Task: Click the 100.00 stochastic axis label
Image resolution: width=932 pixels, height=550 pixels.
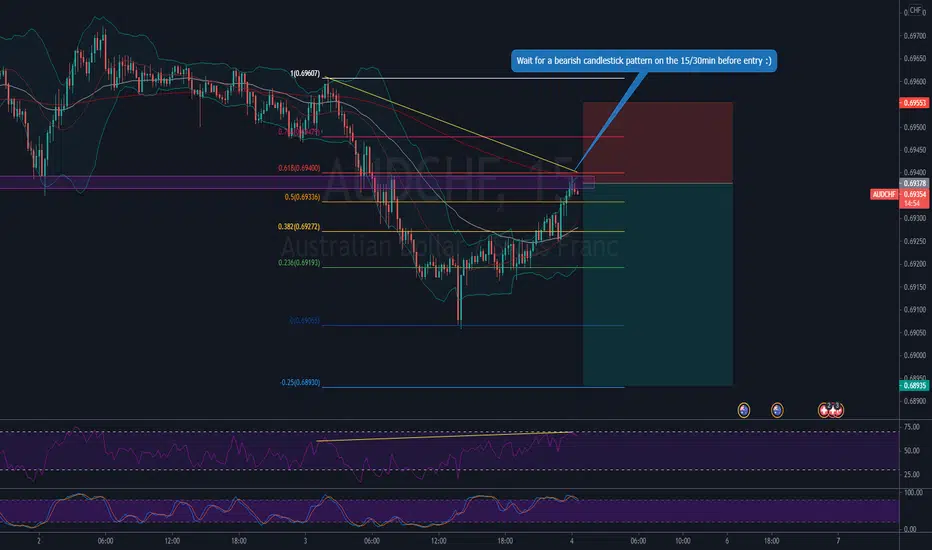Action: tap(913, 492)
